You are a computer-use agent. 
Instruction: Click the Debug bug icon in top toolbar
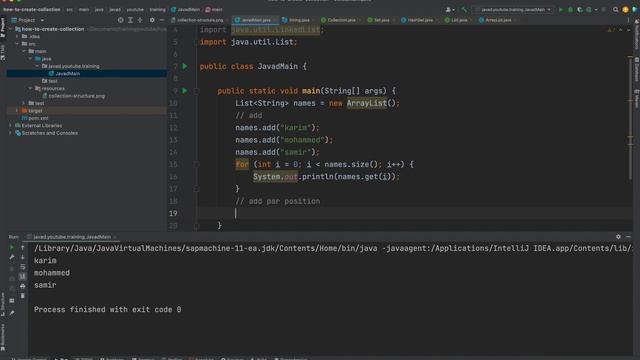pyautogui.click(x=570, y=9)
